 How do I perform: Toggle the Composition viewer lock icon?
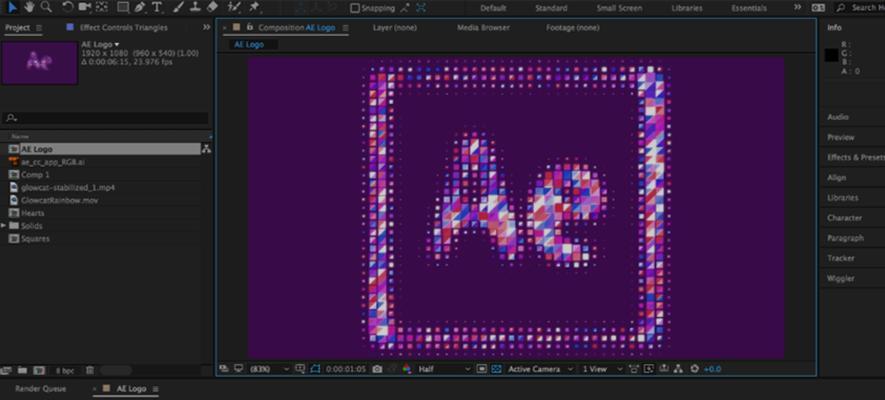[250, 27]
